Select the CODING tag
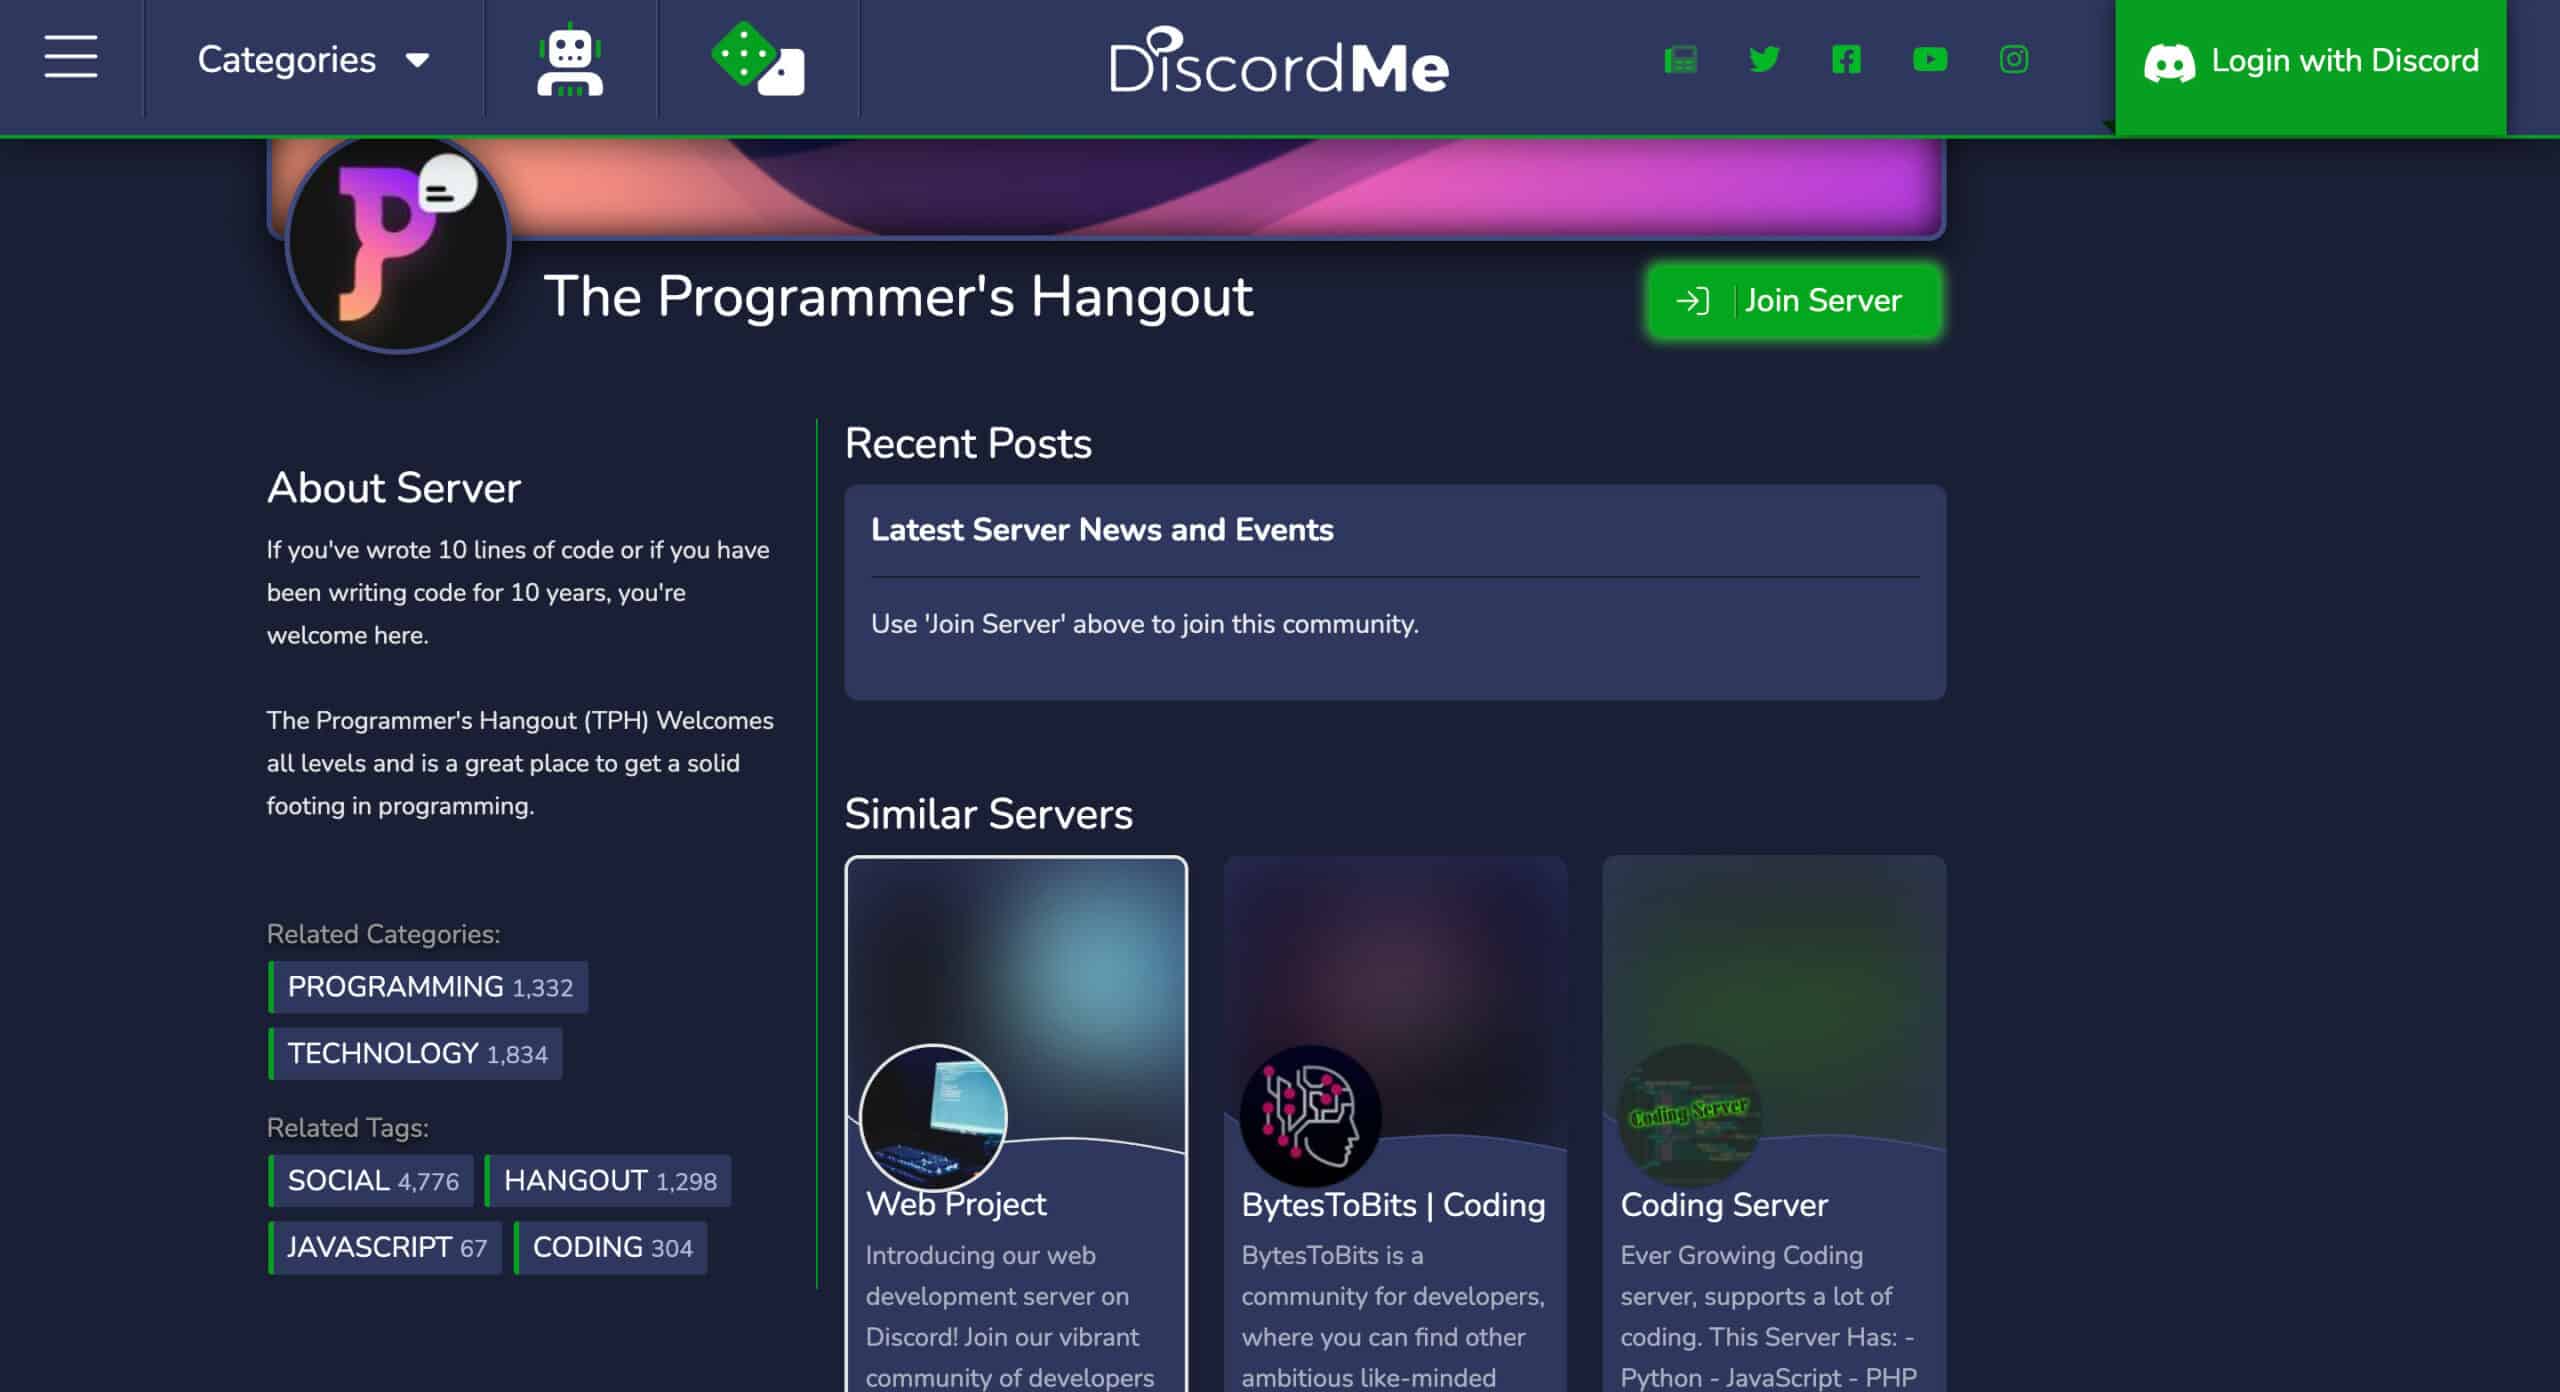2560x1392 pixels. tap(611, 1248)
